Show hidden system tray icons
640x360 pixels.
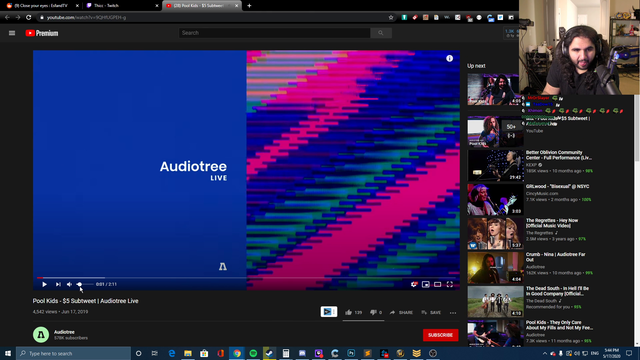pyautogui.click(x=544, y=353)
